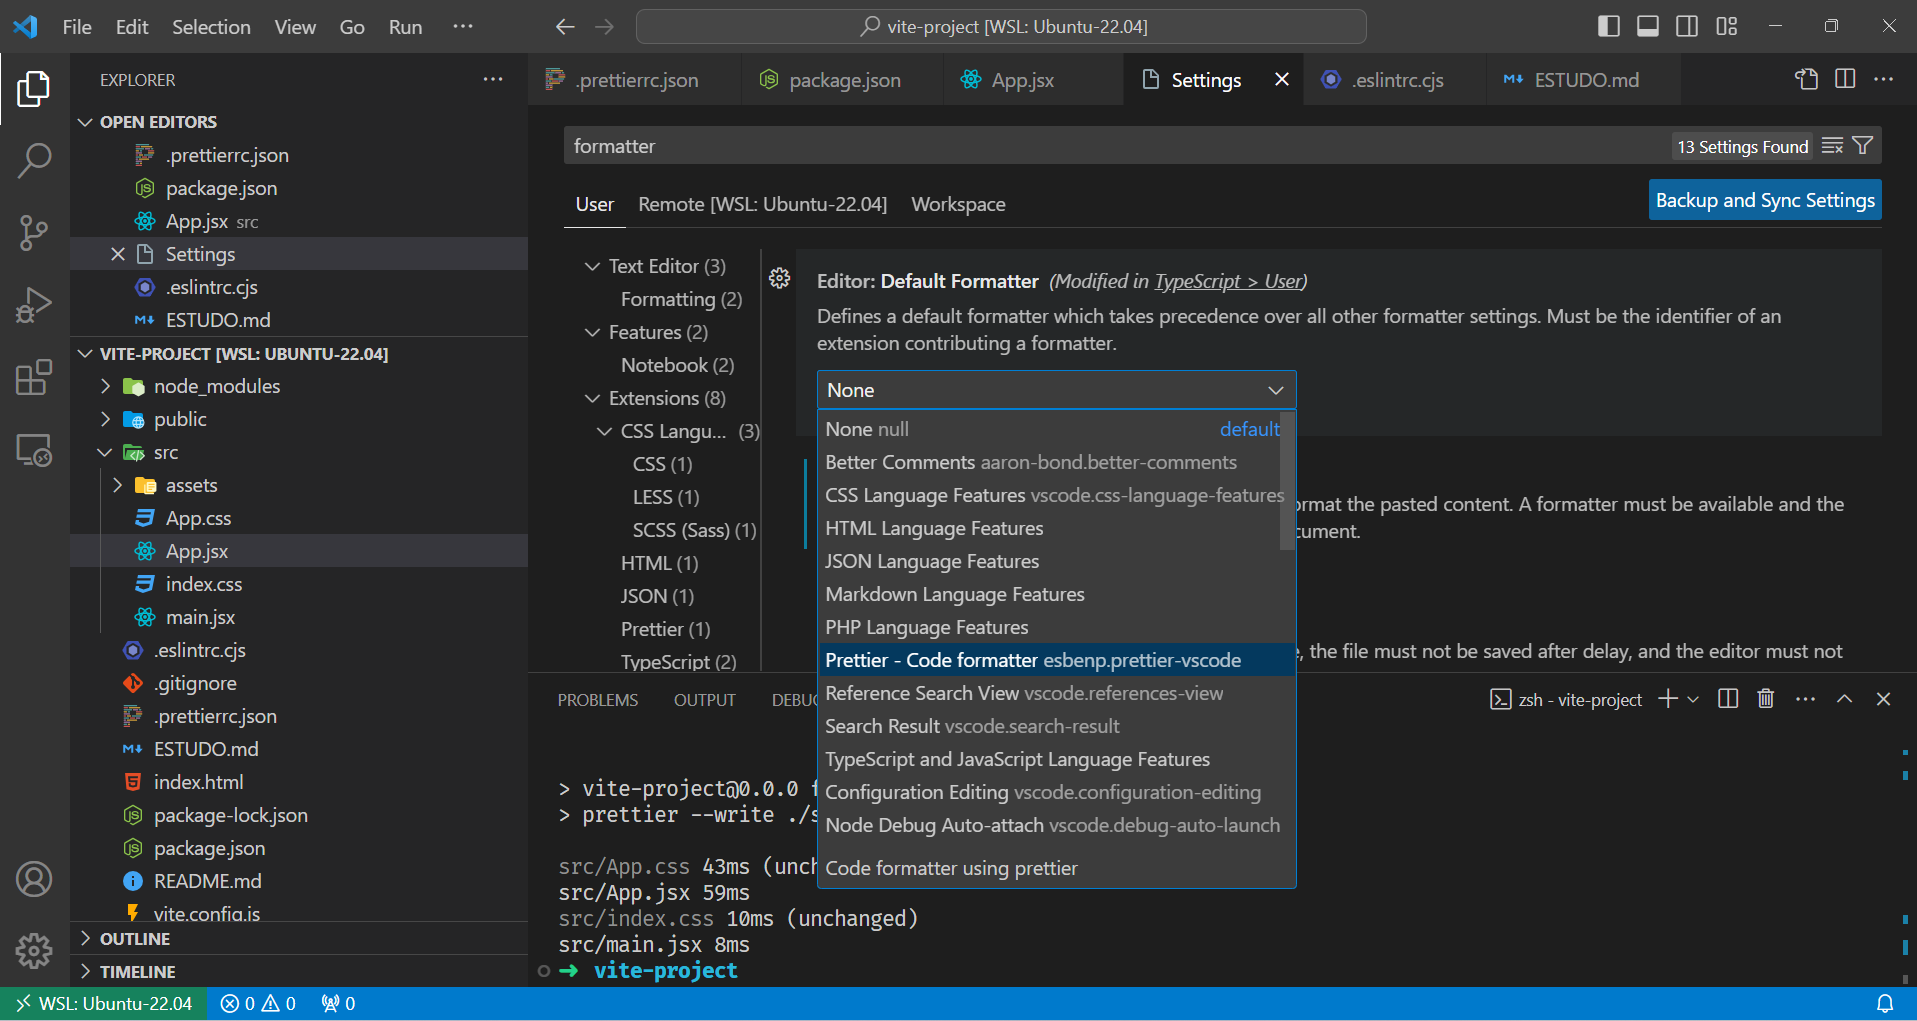Click the Explorer views and more actions ellipsis

[x=493, y=79]
